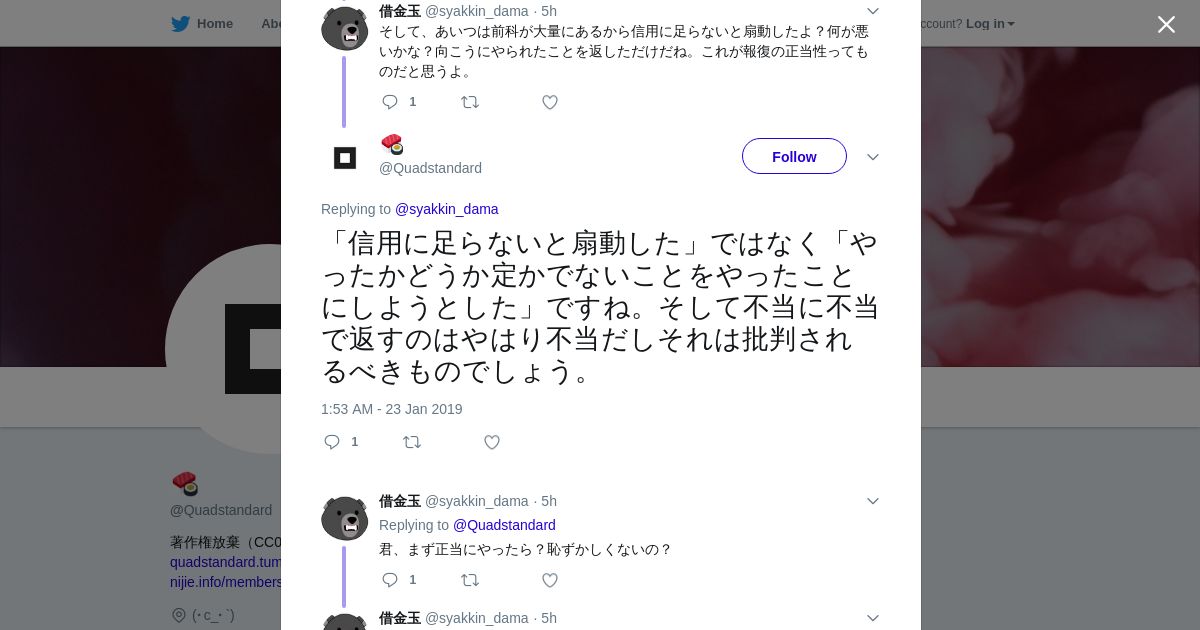Close the tweet overlay with X
1200x630 pixels.
[x=1166, y=24]
